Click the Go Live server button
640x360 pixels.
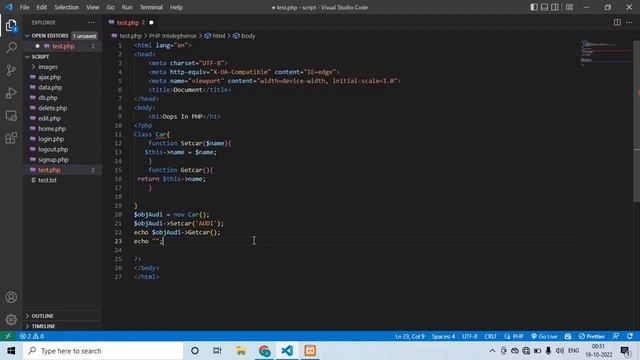[x=544, y=336]
